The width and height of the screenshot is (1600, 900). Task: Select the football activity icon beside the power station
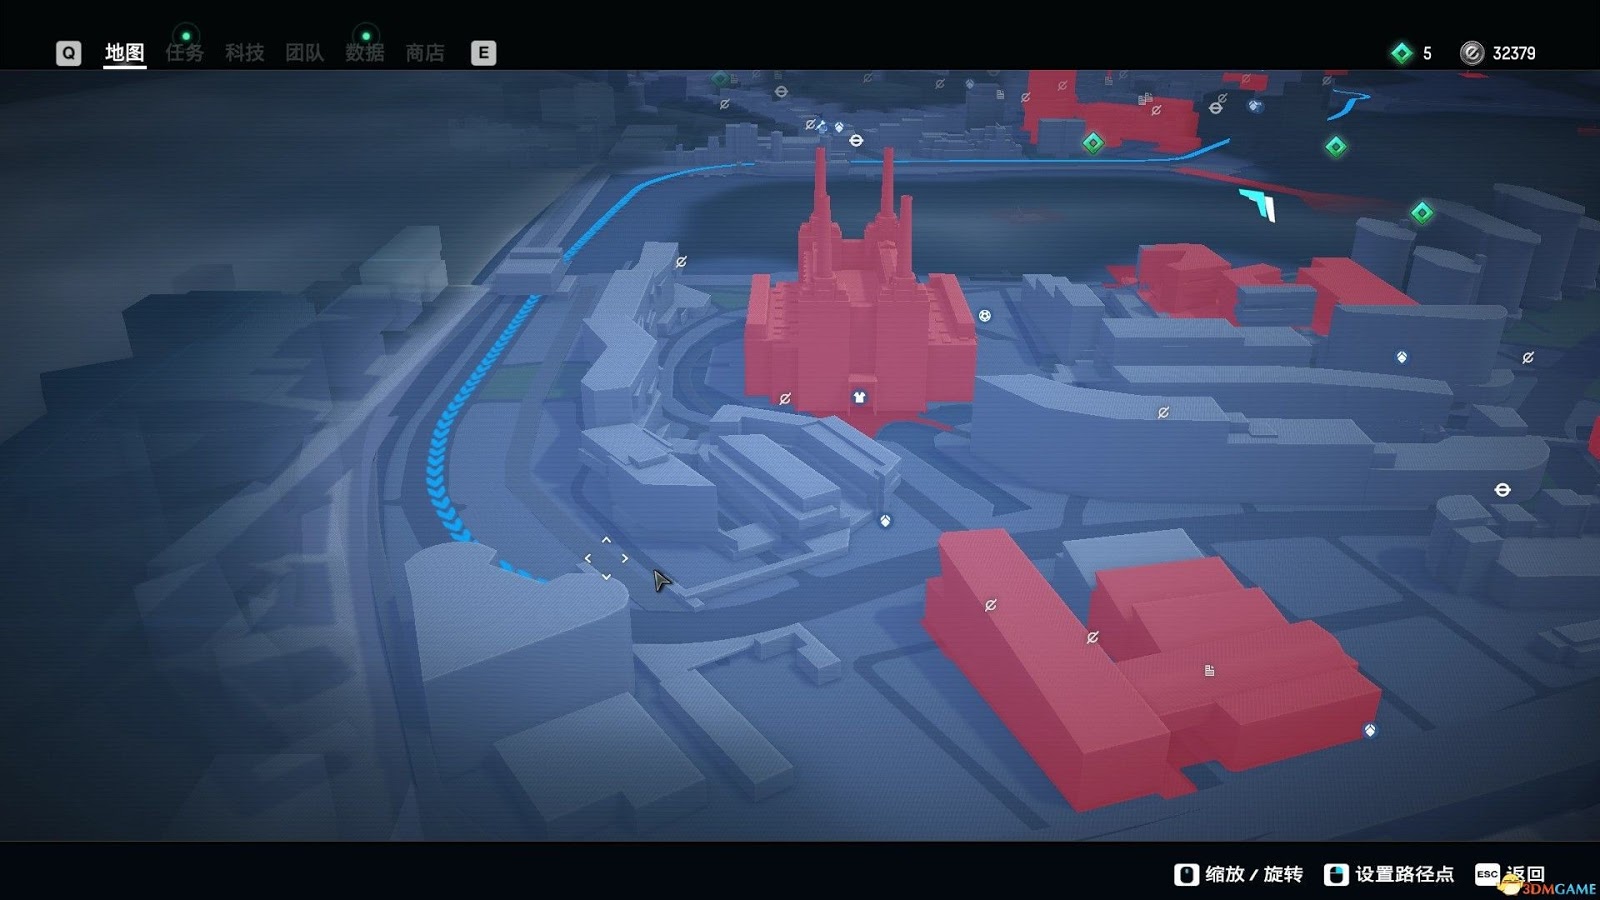point(985,316)
